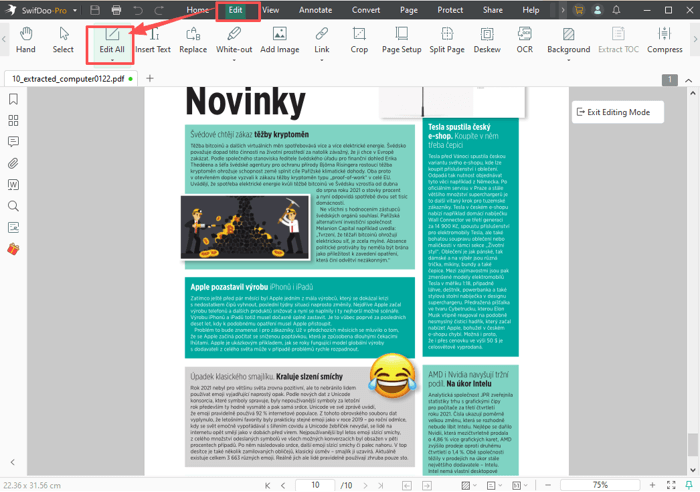Click the page number input field
The width and height of the screenshot is (700, 492).
coord(315,485)
